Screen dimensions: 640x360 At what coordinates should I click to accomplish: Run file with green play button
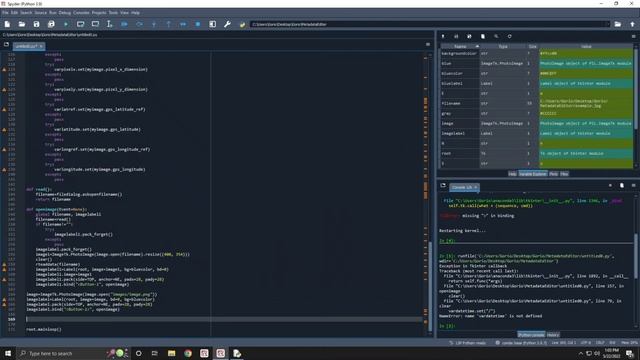click(66, 24)
